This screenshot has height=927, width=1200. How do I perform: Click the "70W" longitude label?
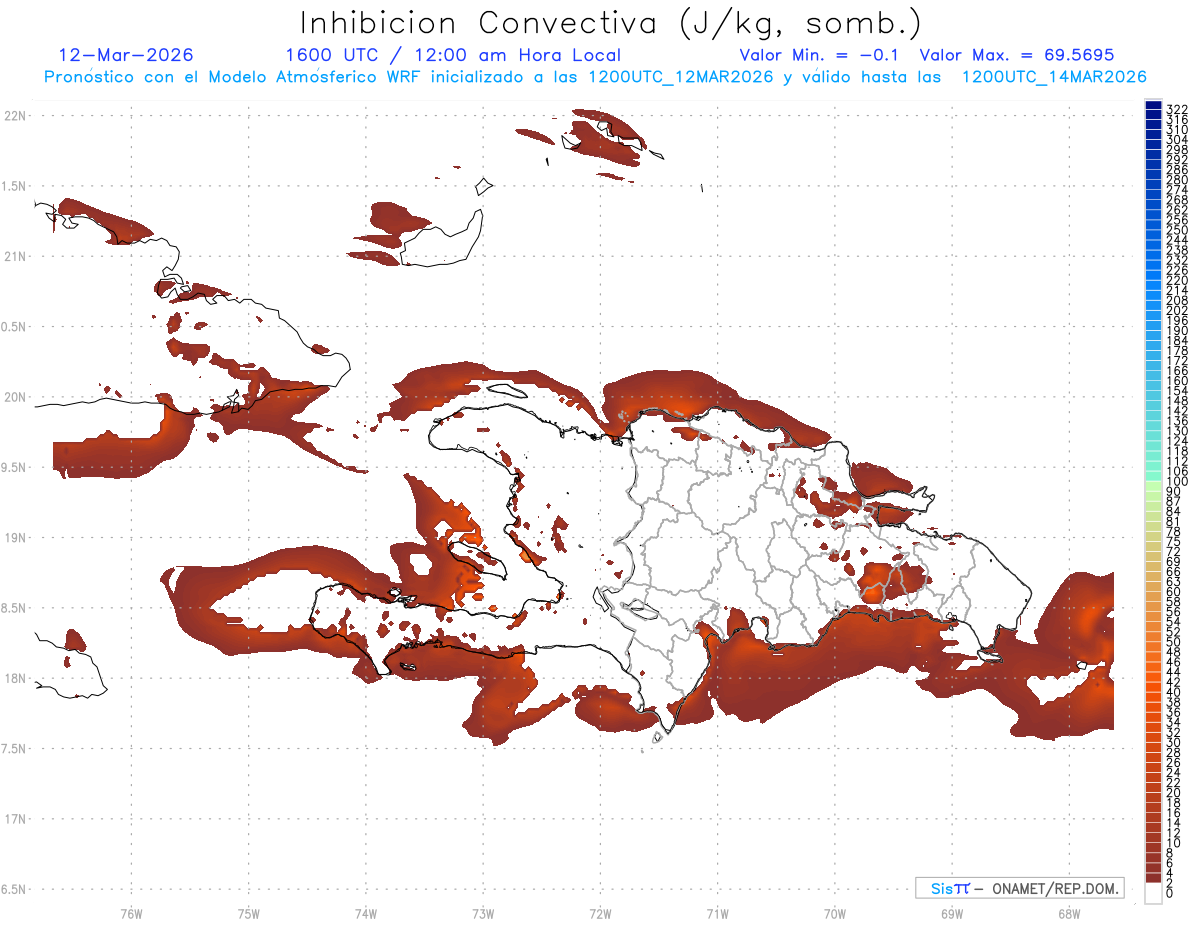[x=835, y=913]
